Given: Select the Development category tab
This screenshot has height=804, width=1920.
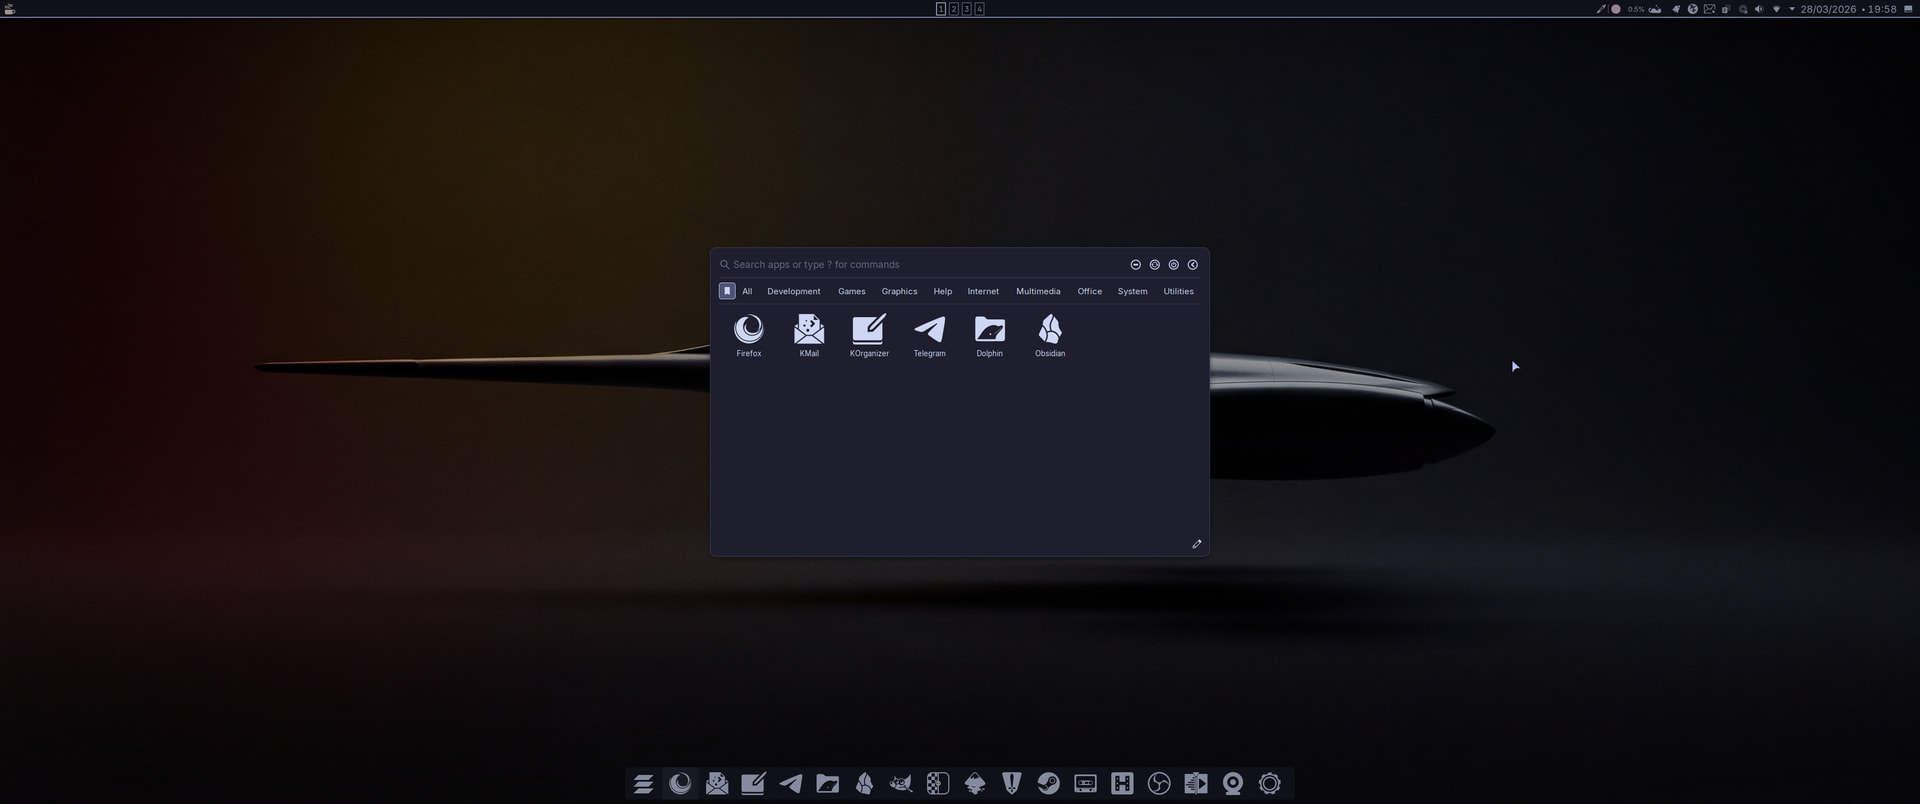Looking at the screenshot, I should (793, 291).
